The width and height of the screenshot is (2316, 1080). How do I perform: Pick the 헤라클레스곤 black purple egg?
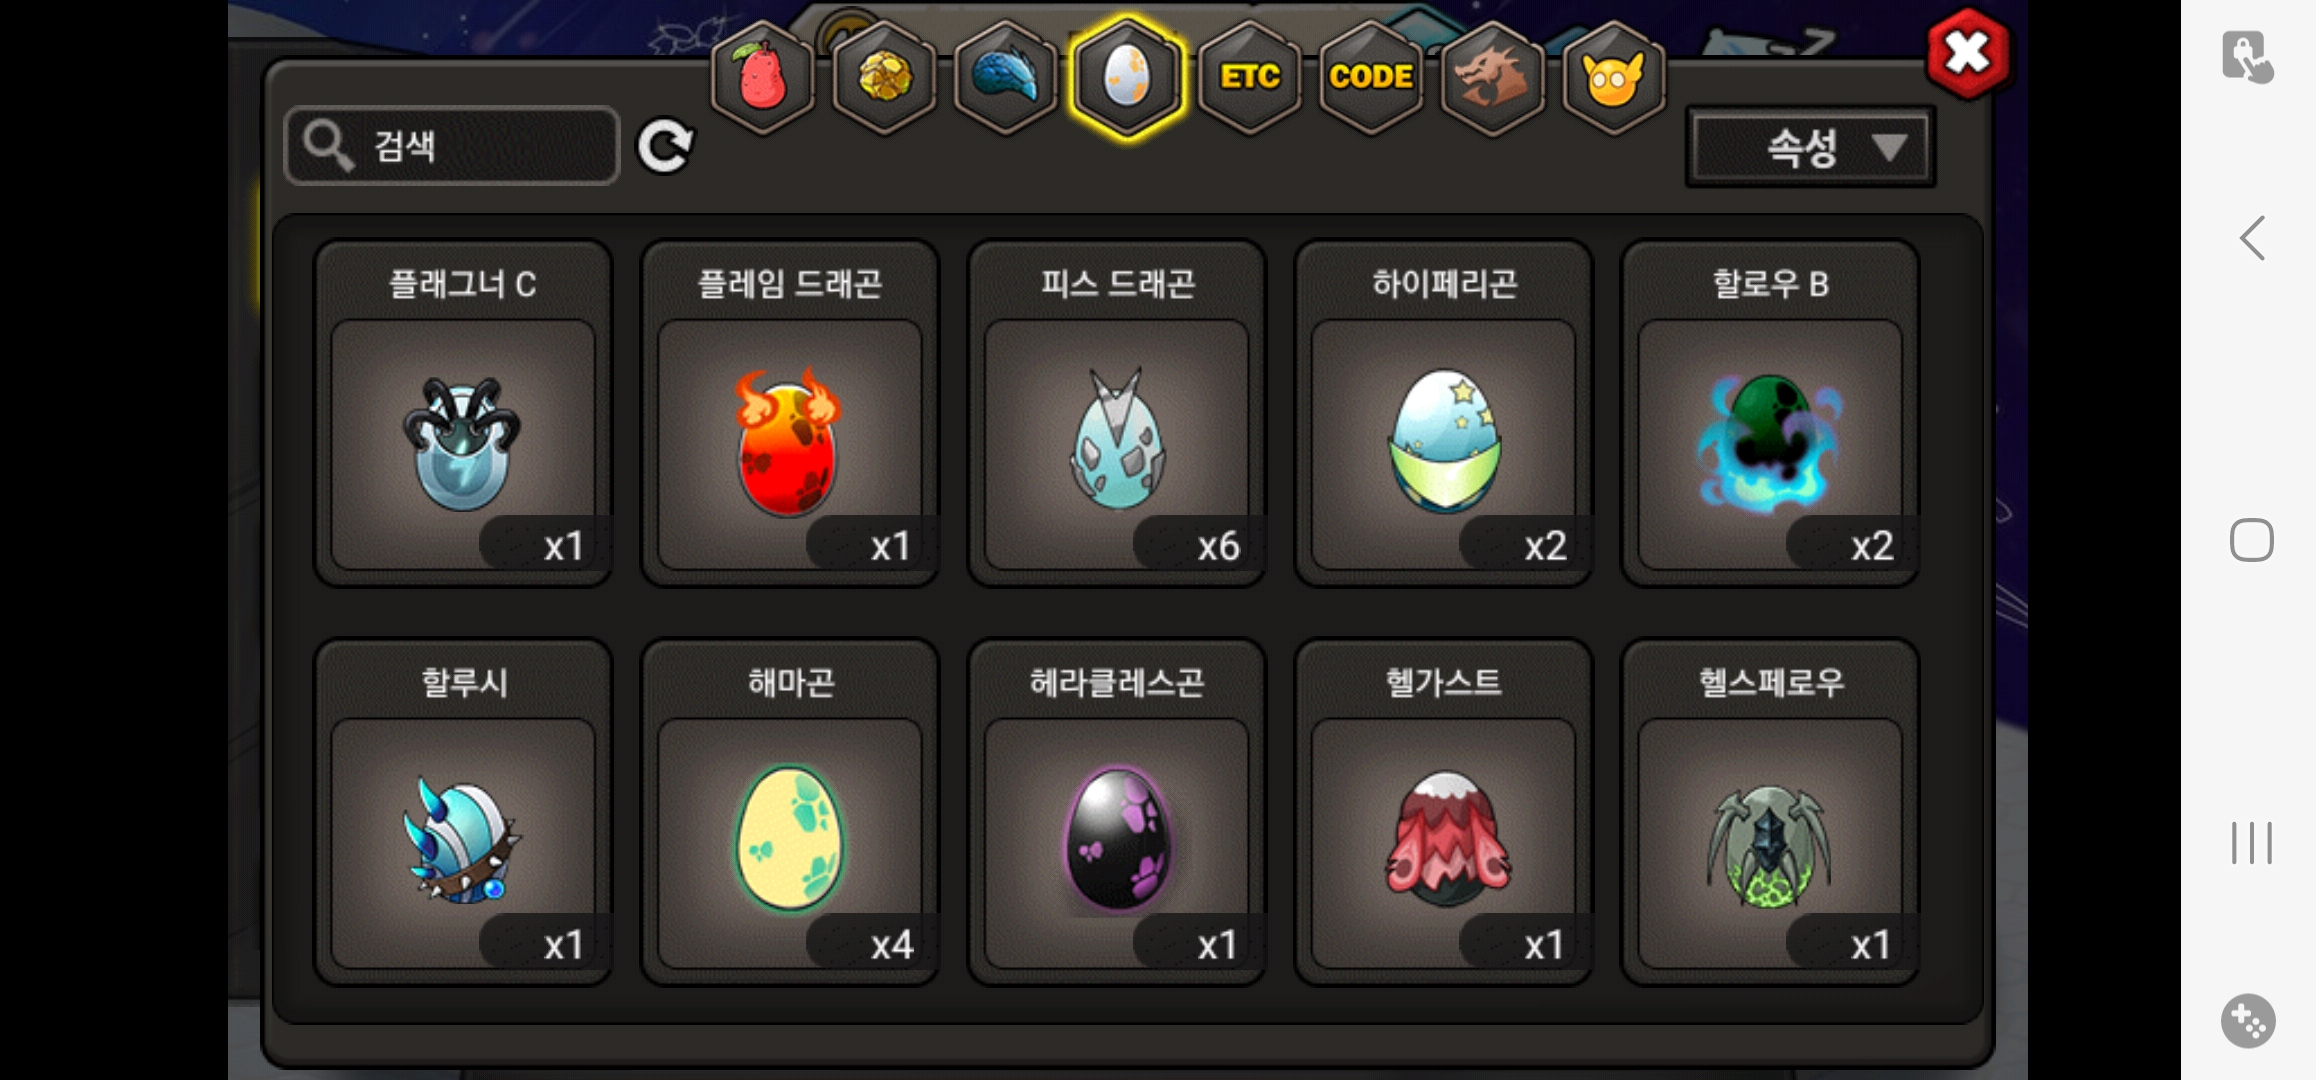1117,812
